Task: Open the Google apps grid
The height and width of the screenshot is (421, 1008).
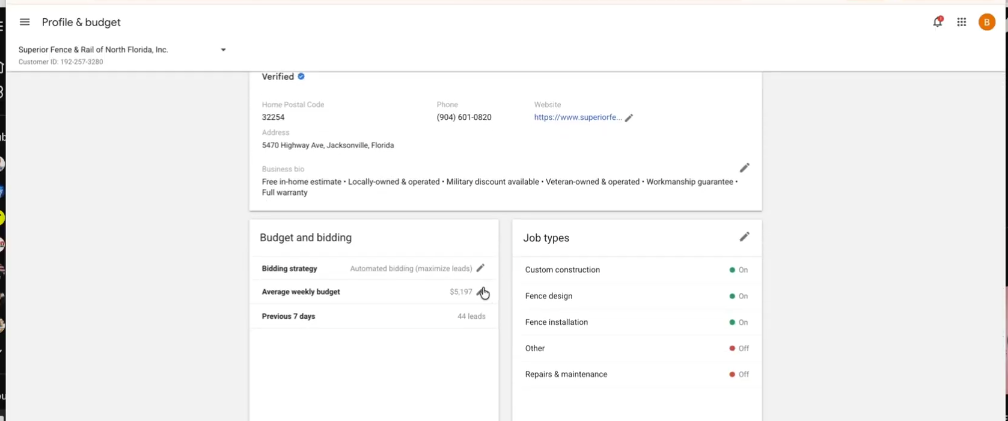Action: pyautogui.click(x=962, y=22)
